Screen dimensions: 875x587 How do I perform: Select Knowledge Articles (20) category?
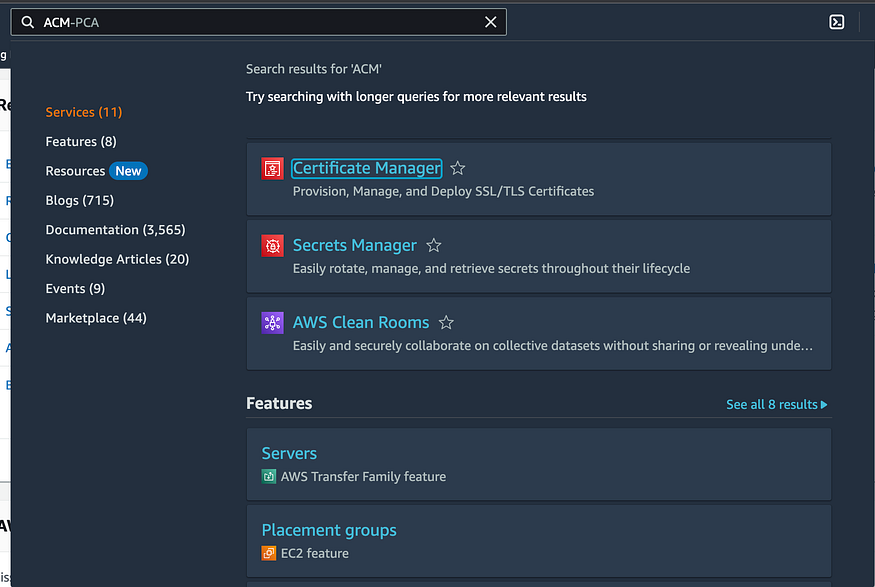117,259
